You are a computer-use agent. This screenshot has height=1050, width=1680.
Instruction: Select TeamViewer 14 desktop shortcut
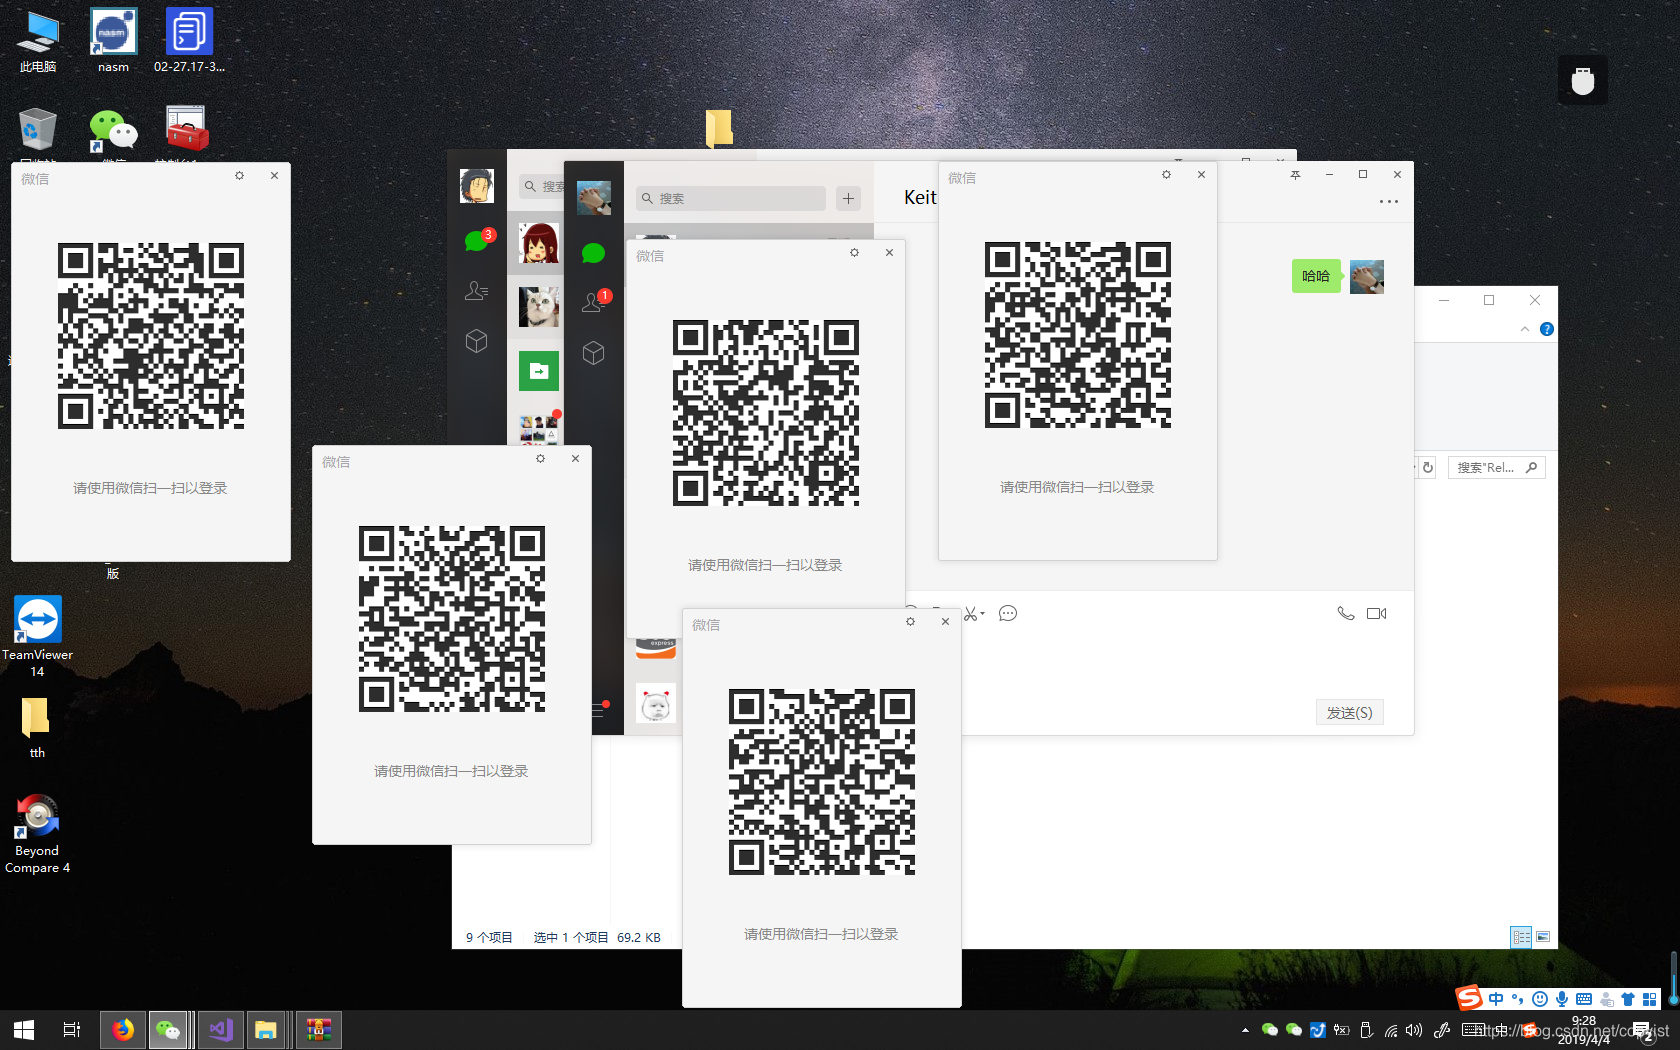click(x=37, y=636)
